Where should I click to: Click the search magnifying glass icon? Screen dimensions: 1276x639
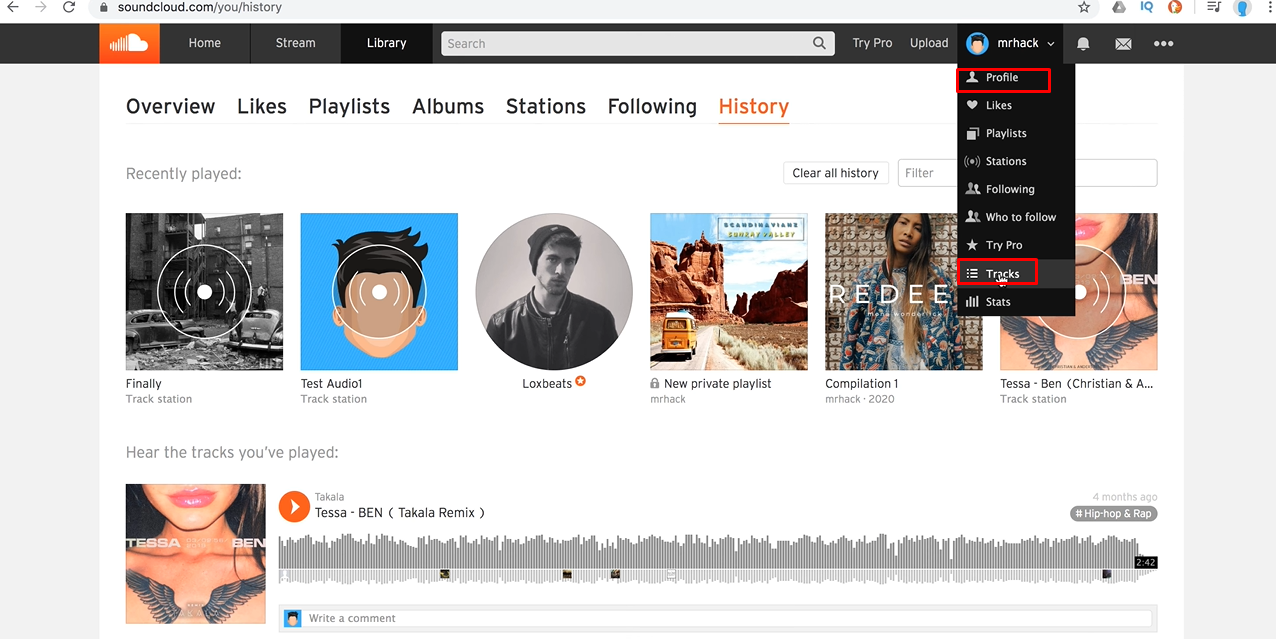pyautogui.click(x=819, y=43)
